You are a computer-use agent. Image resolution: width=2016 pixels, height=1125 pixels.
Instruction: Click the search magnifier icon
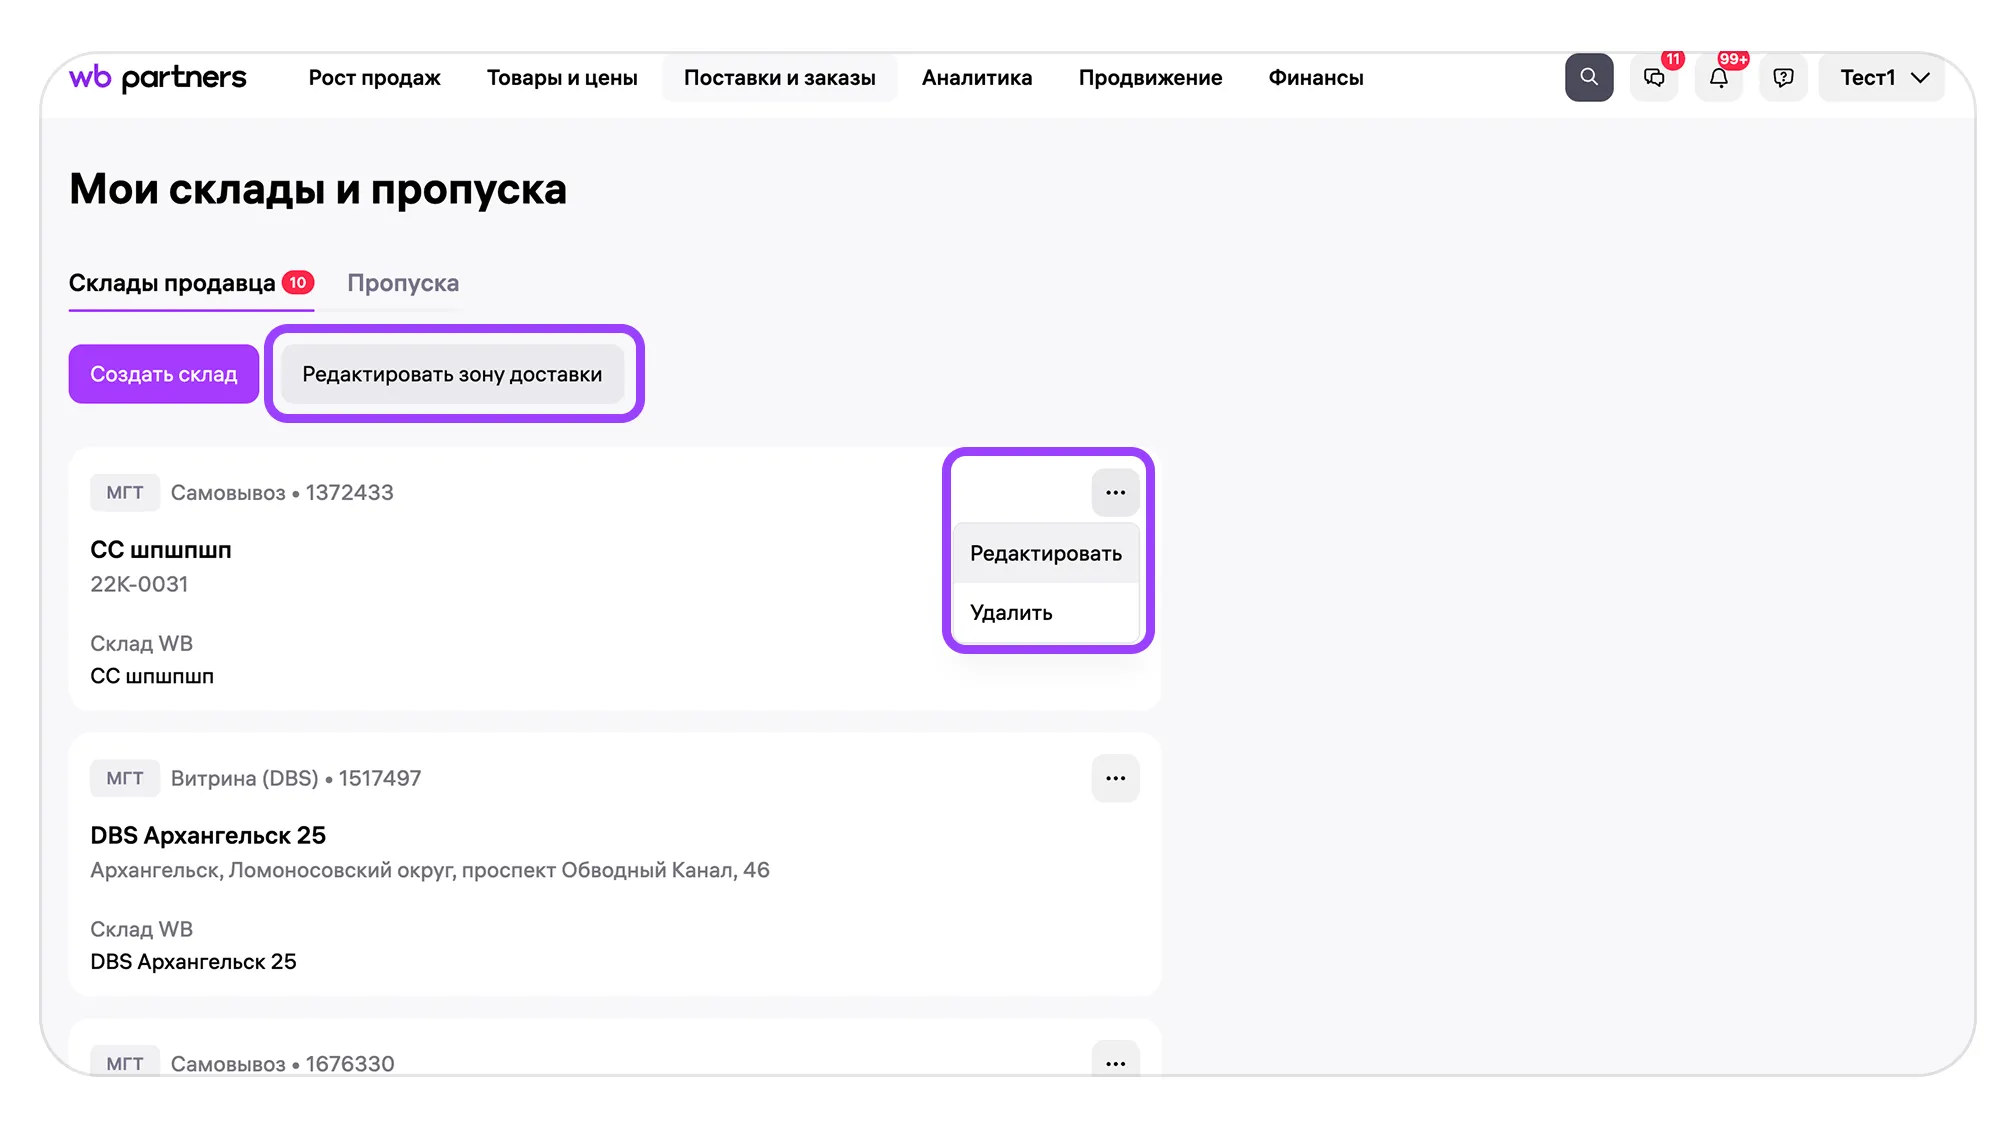[1588, 77]
